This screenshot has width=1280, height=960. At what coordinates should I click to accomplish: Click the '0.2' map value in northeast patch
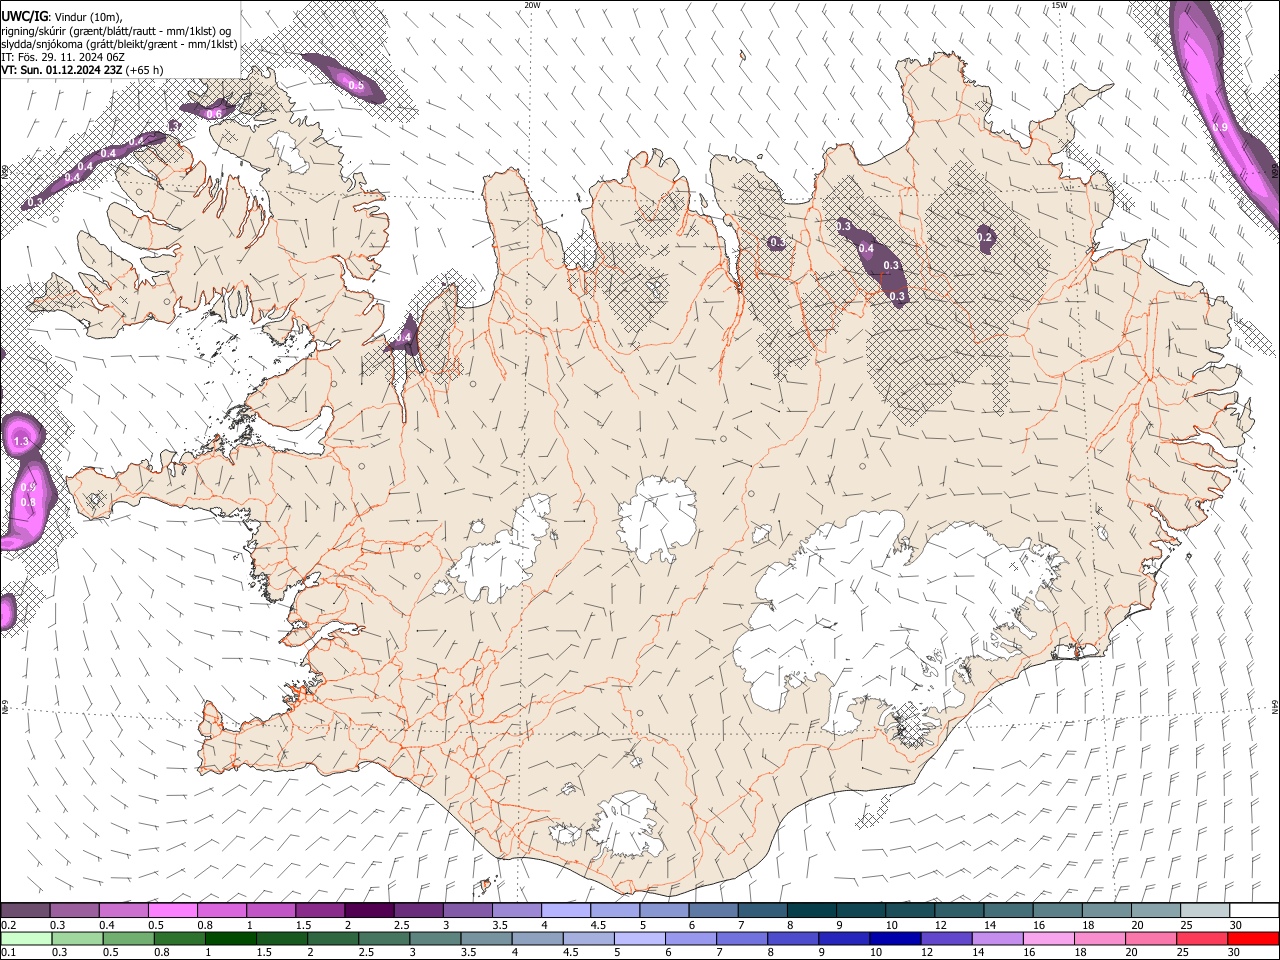(985, 237)
